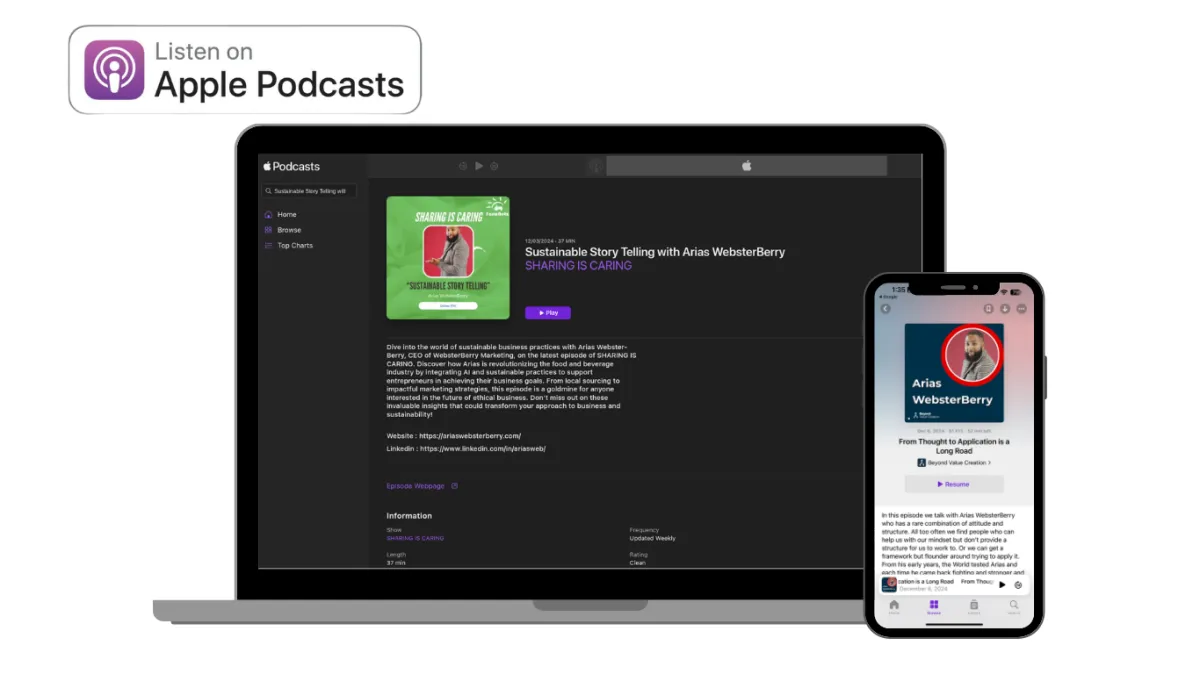Click the Information section heading
This screenshot has width=1200, height=674.
point(410,516)
